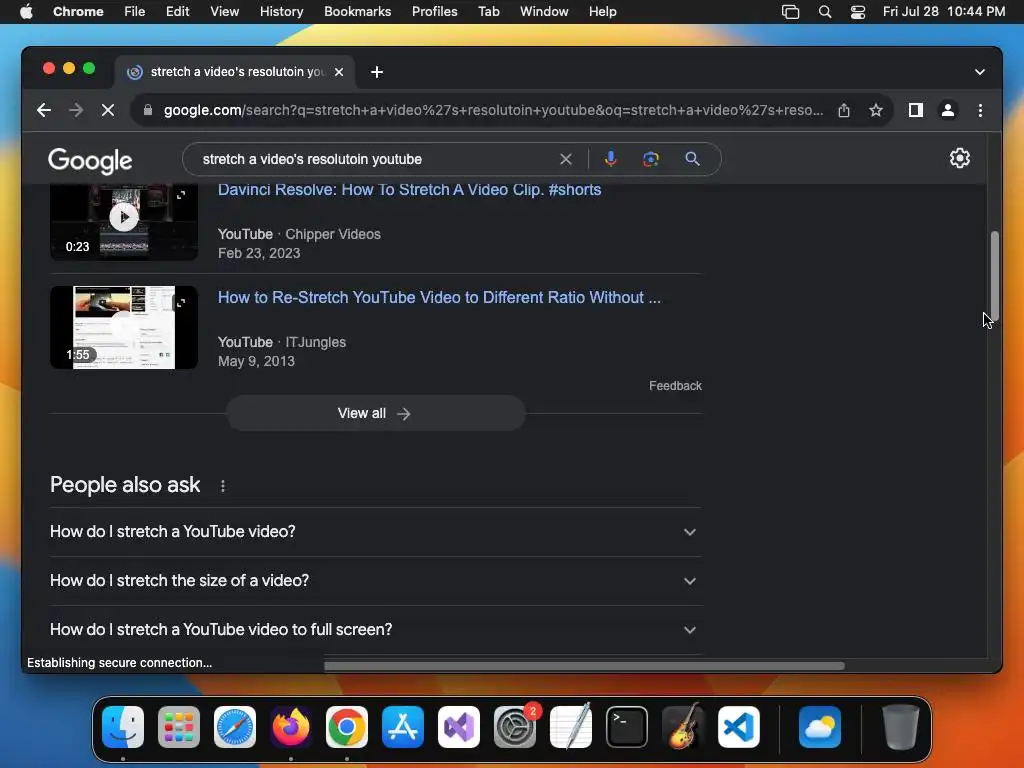Click the date and time in menu bar

point(944,12)
